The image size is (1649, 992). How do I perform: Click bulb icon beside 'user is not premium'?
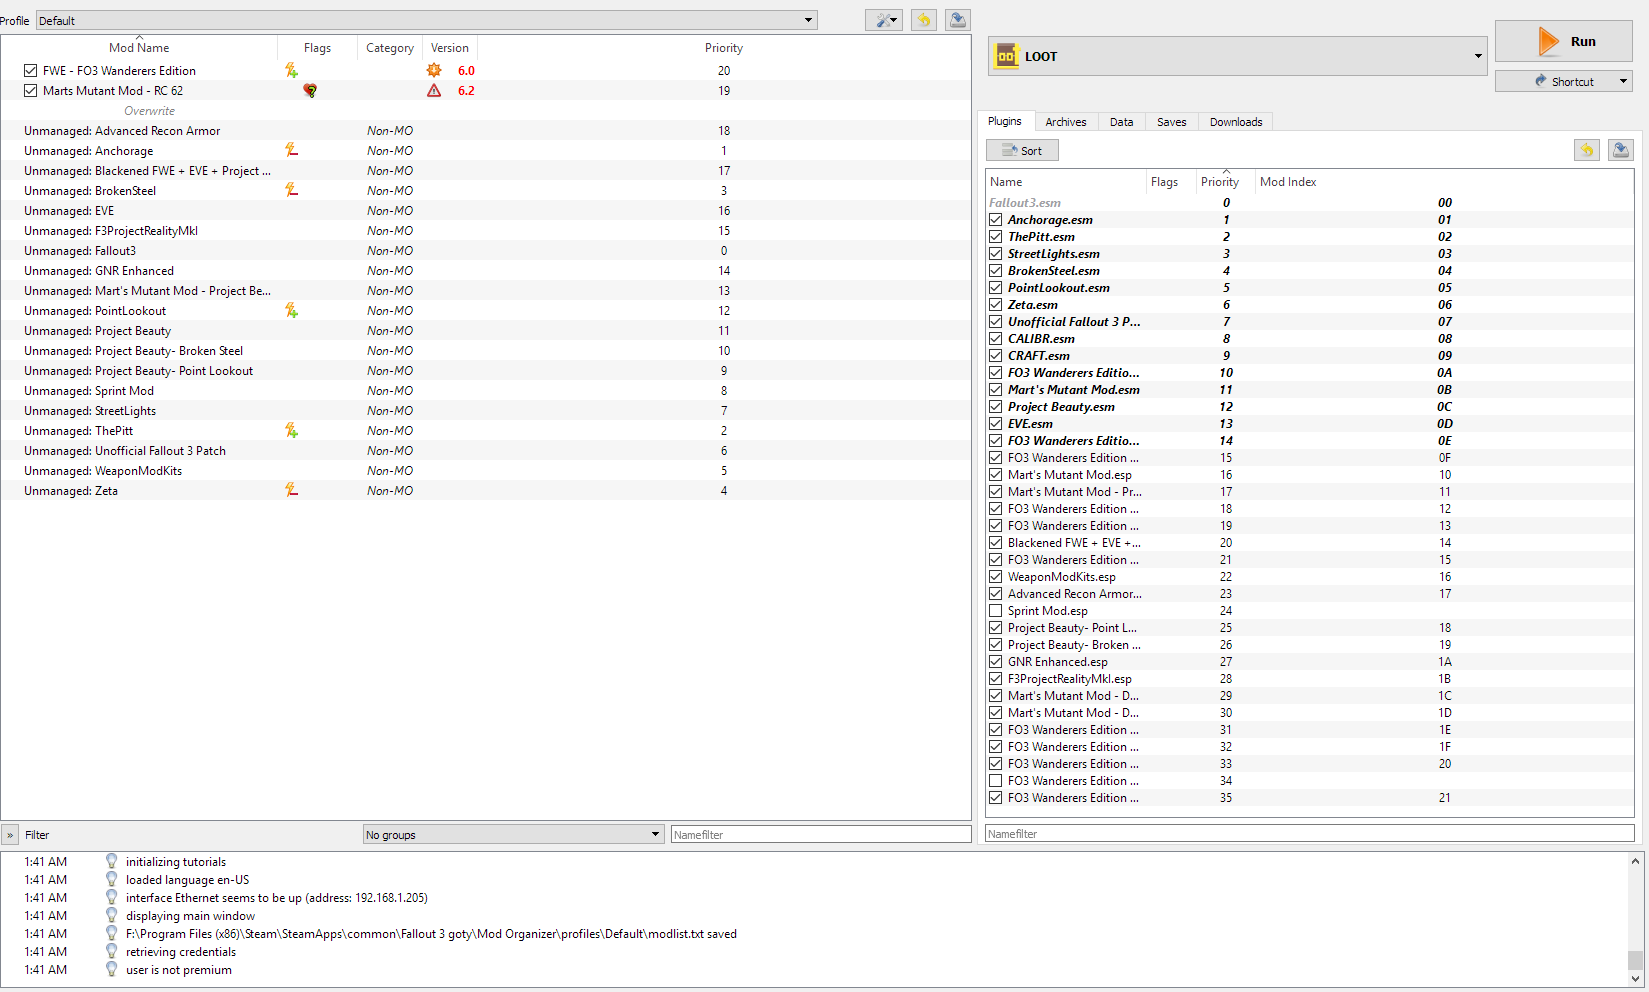[112, 969]
